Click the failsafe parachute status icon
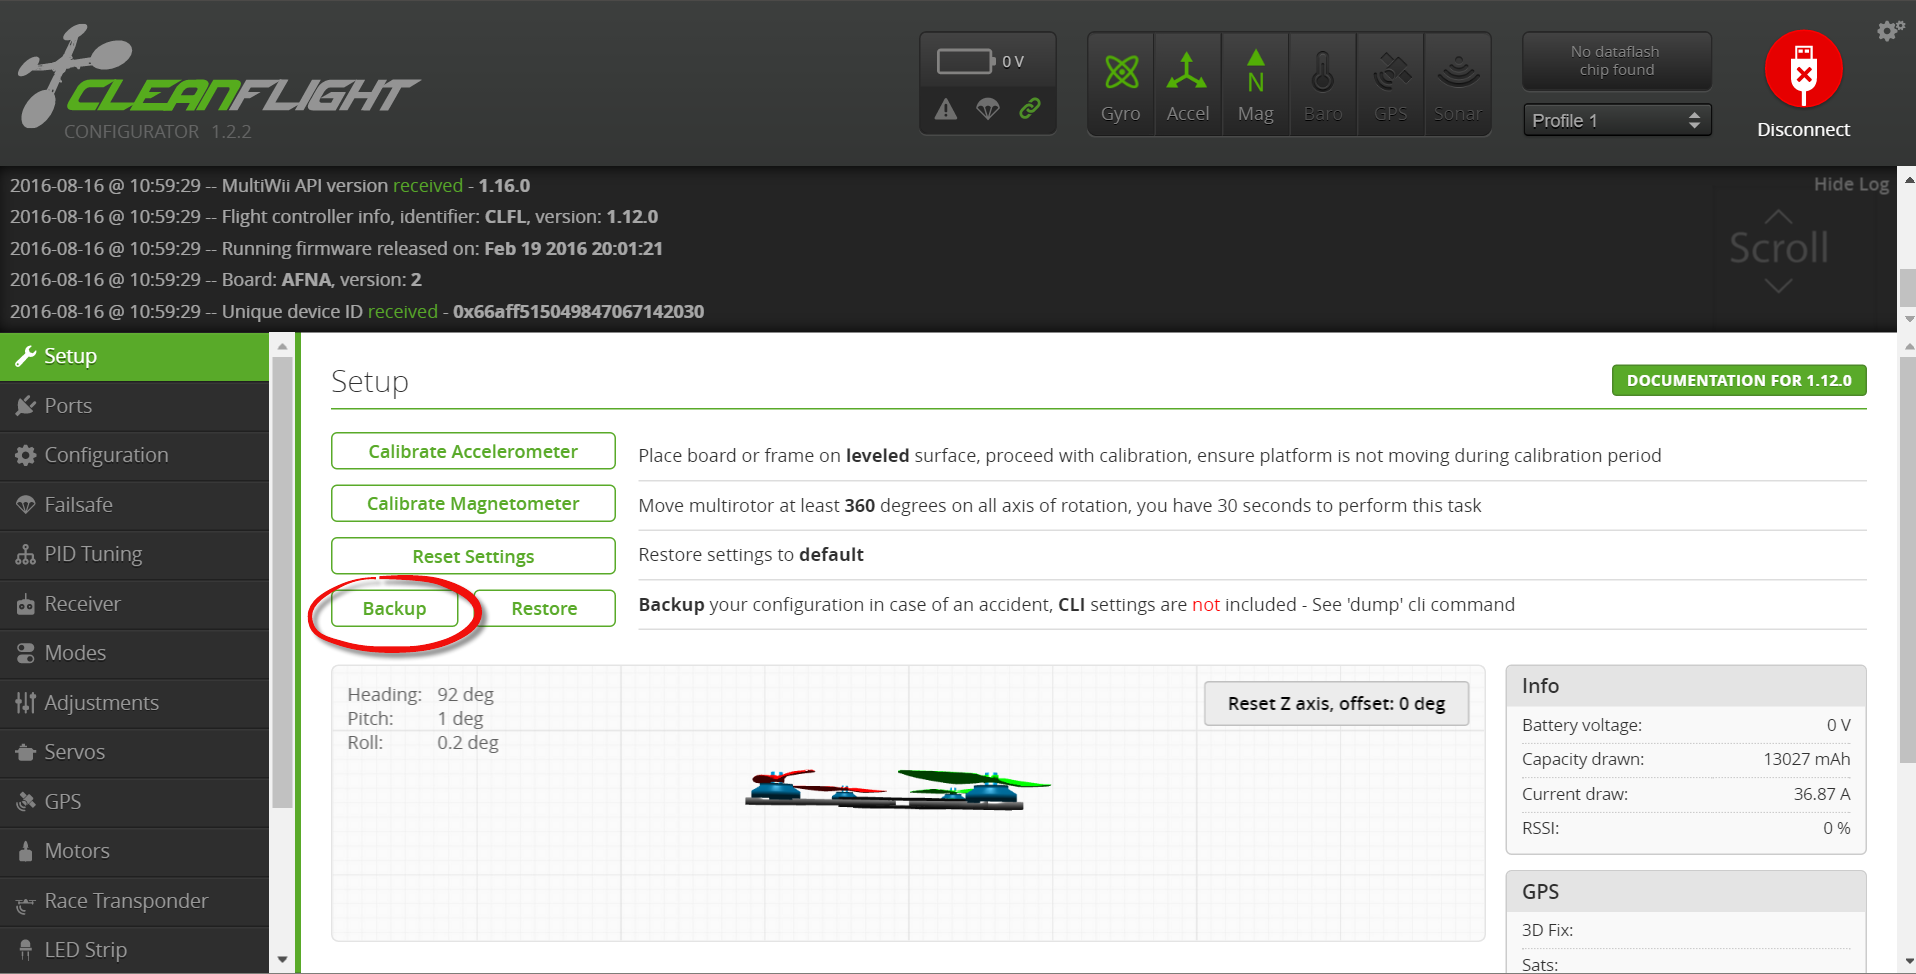 pyautogui.click(x=988, y=109)
